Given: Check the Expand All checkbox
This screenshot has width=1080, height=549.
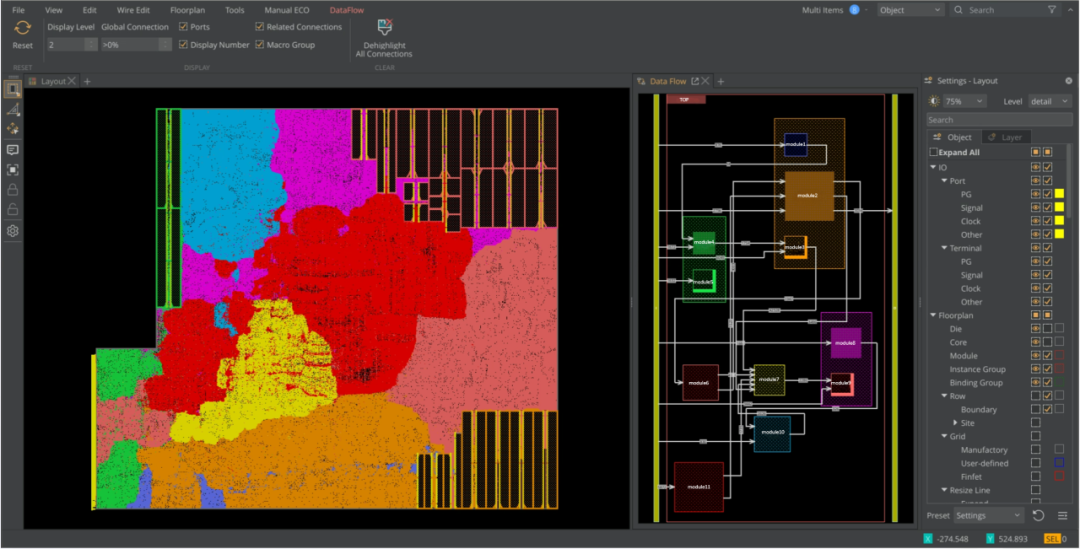Looking at the screenshot, I should 934,152.
